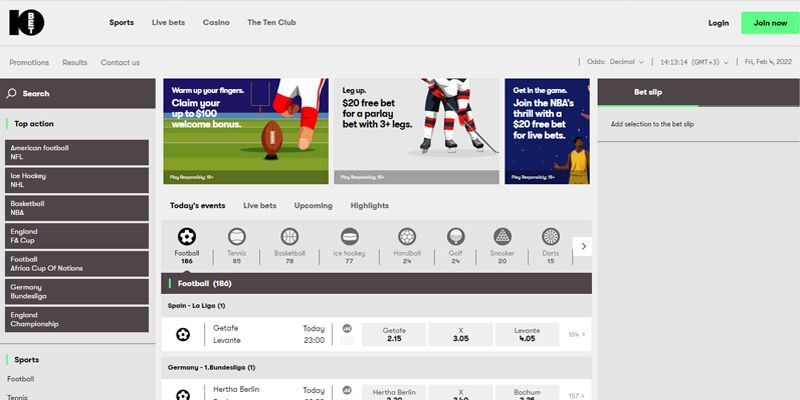Select the Football sport icon
The width and height of the screenshot is (800, 400).
(187, 238)
